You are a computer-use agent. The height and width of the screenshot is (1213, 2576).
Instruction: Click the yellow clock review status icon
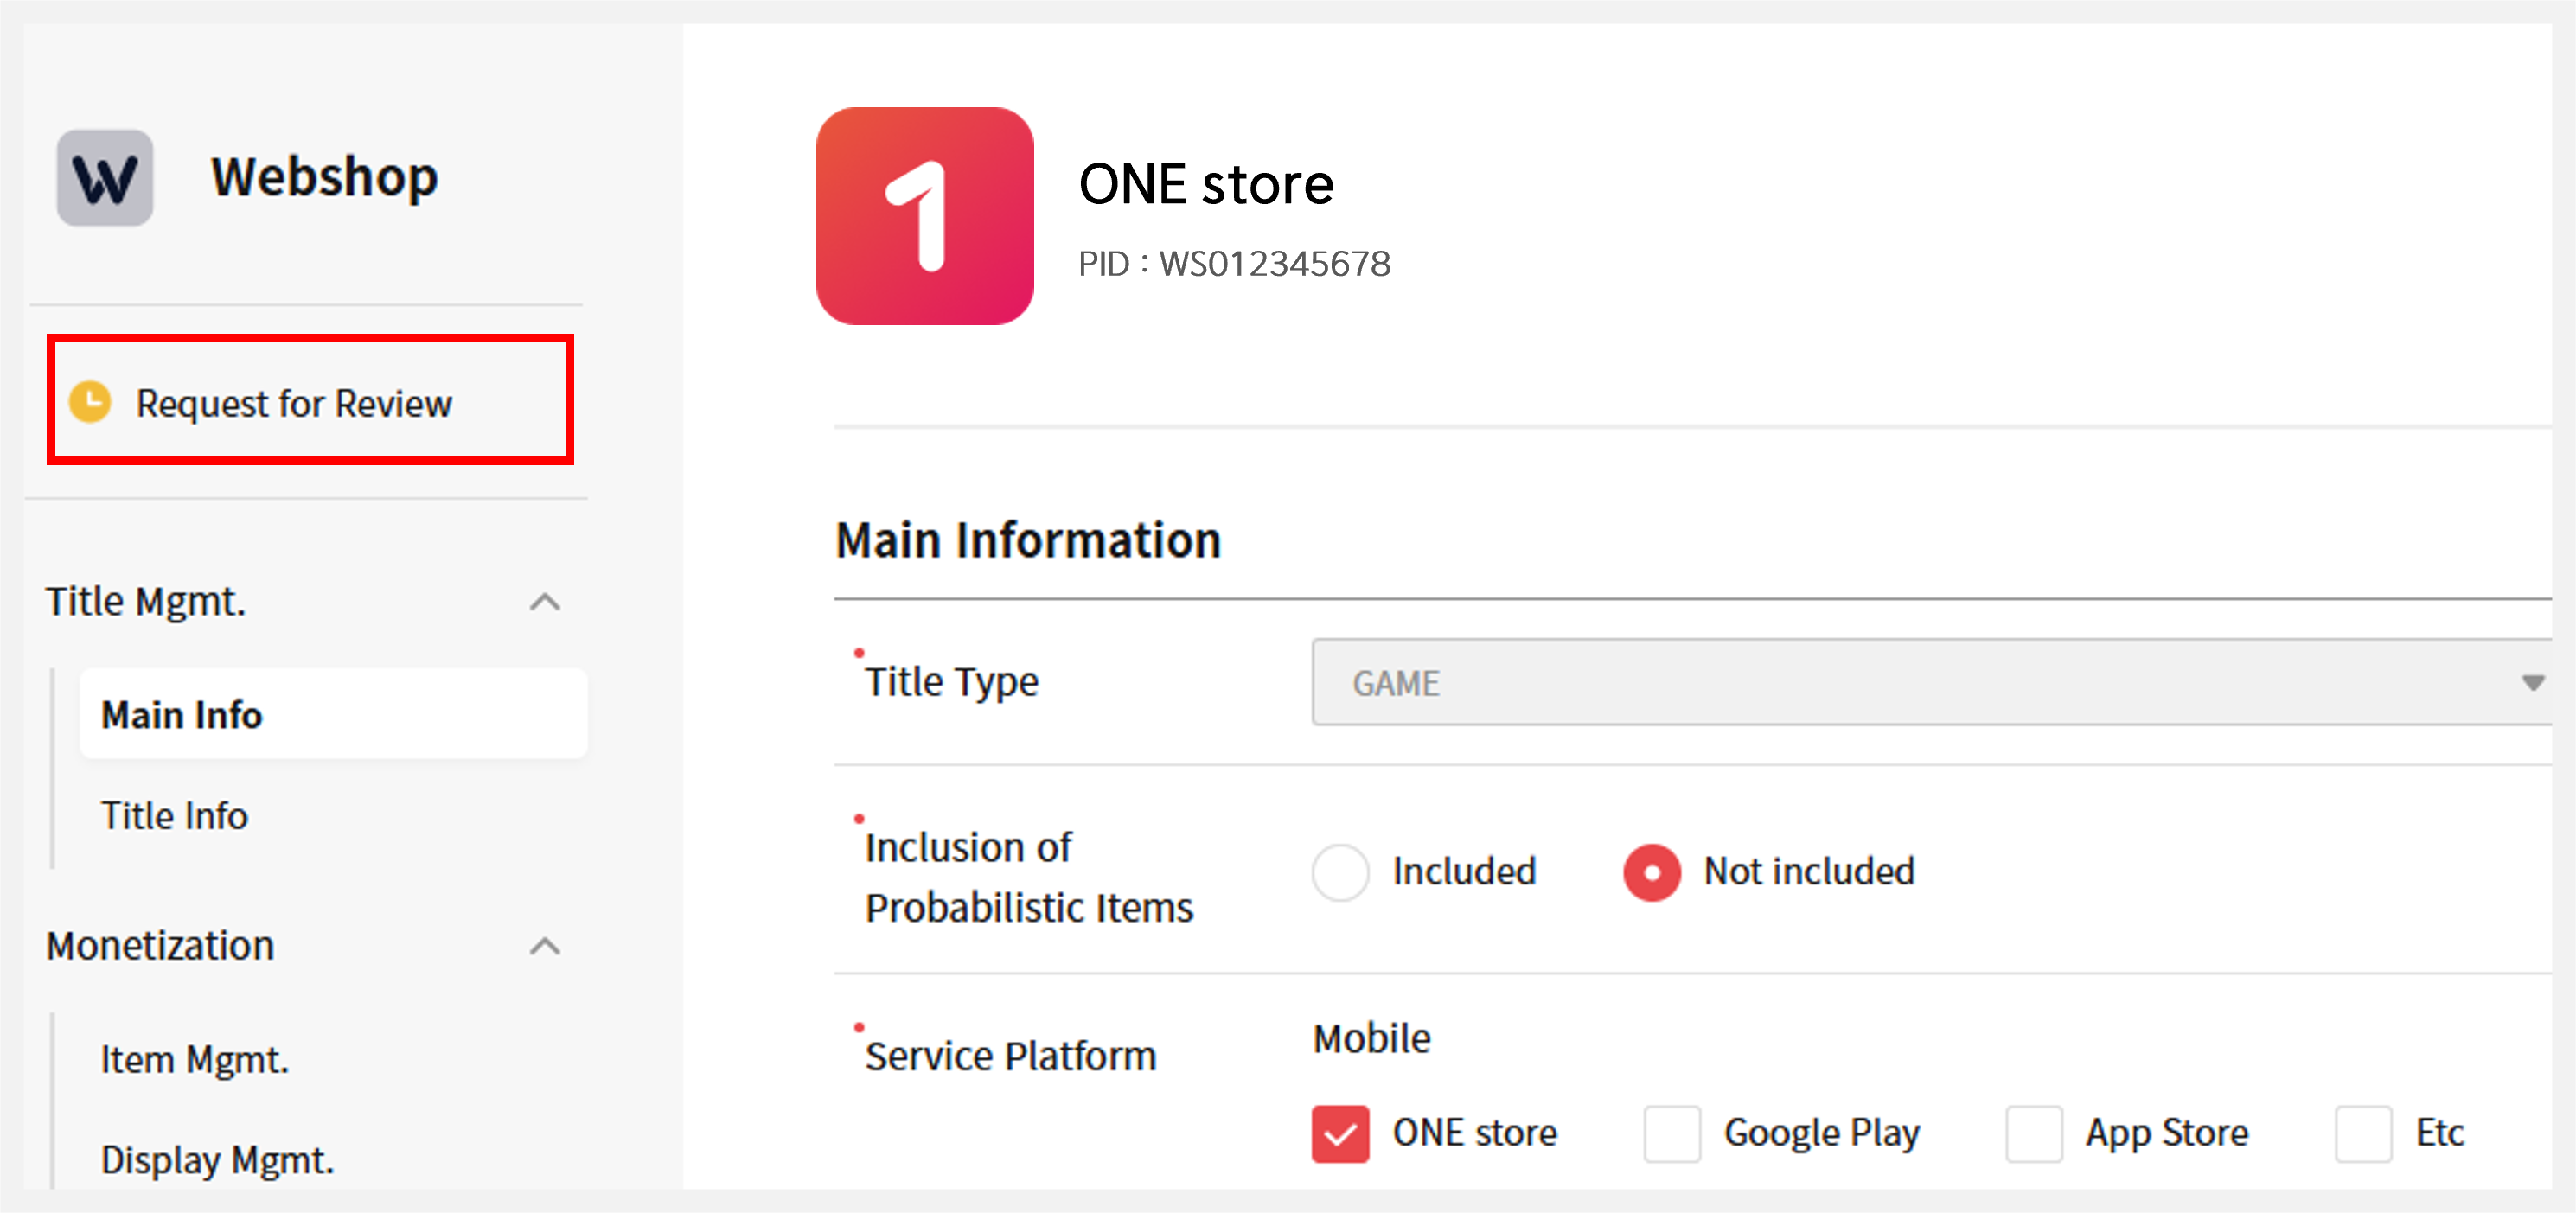tap(90, 402)
